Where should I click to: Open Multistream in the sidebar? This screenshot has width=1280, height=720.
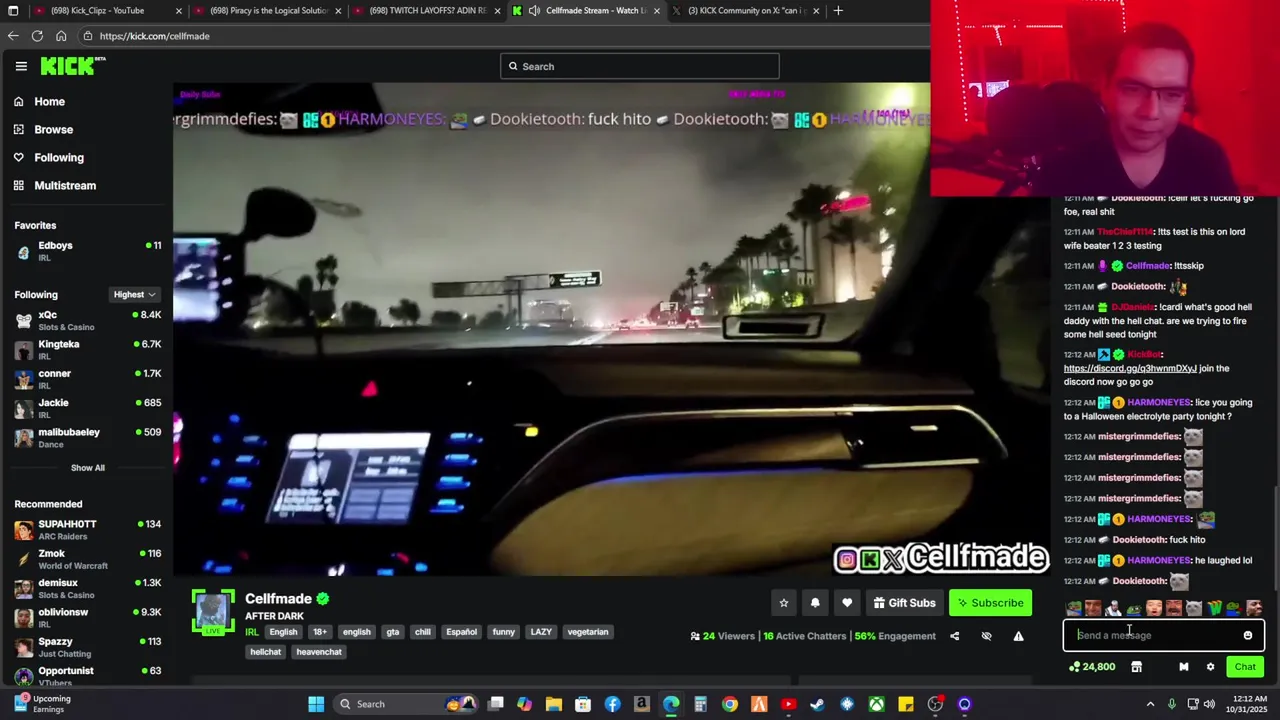coord(65,186)
